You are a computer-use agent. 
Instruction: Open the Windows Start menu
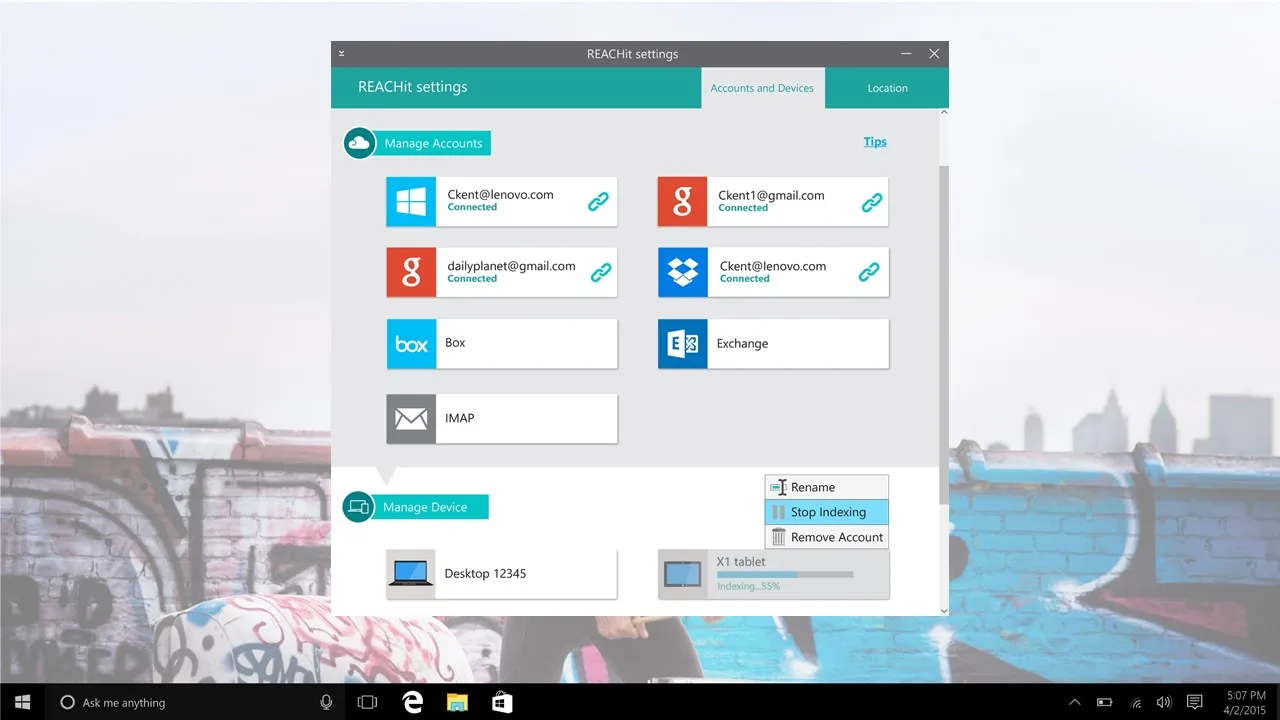[22, 702]
